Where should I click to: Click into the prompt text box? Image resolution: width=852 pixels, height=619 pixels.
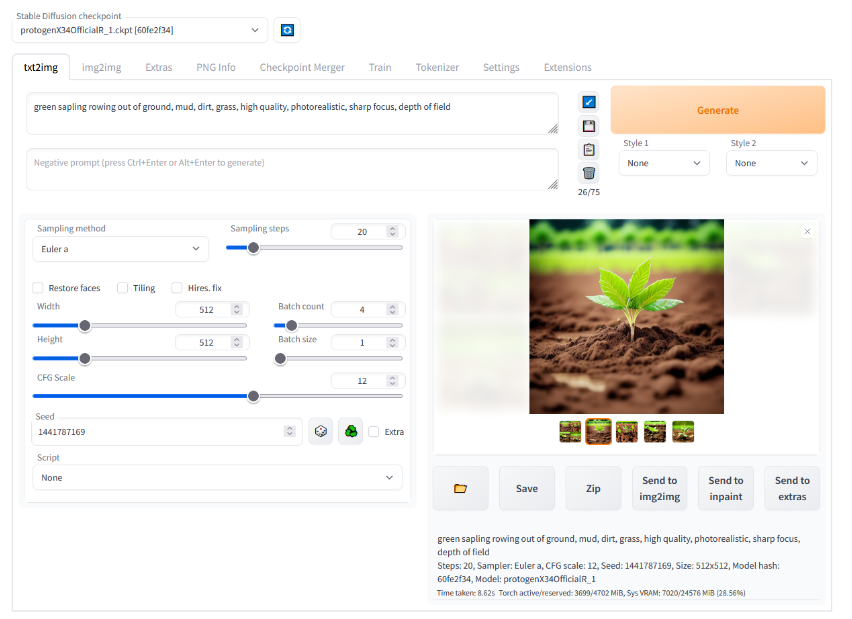click(x=292, y=114)
